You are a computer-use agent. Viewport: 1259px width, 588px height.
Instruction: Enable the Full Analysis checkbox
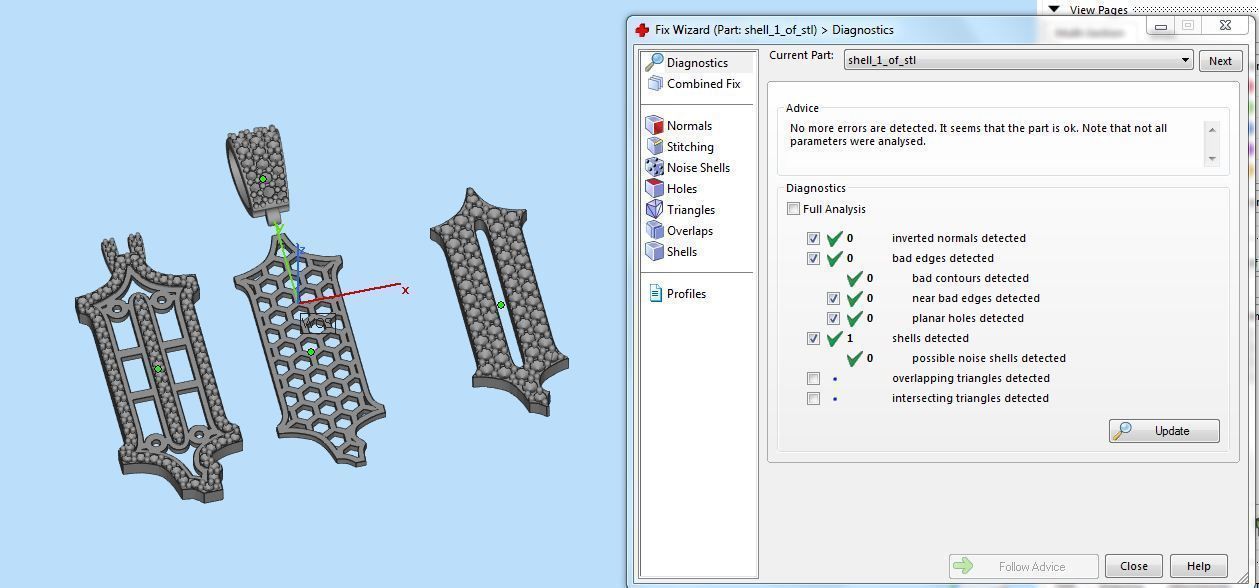point(793,209)
